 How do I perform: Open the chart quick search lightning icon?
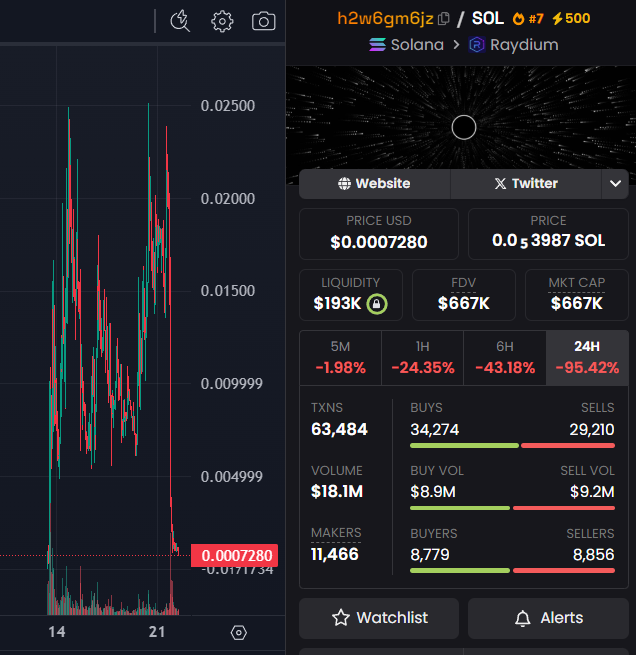[180, 21]
